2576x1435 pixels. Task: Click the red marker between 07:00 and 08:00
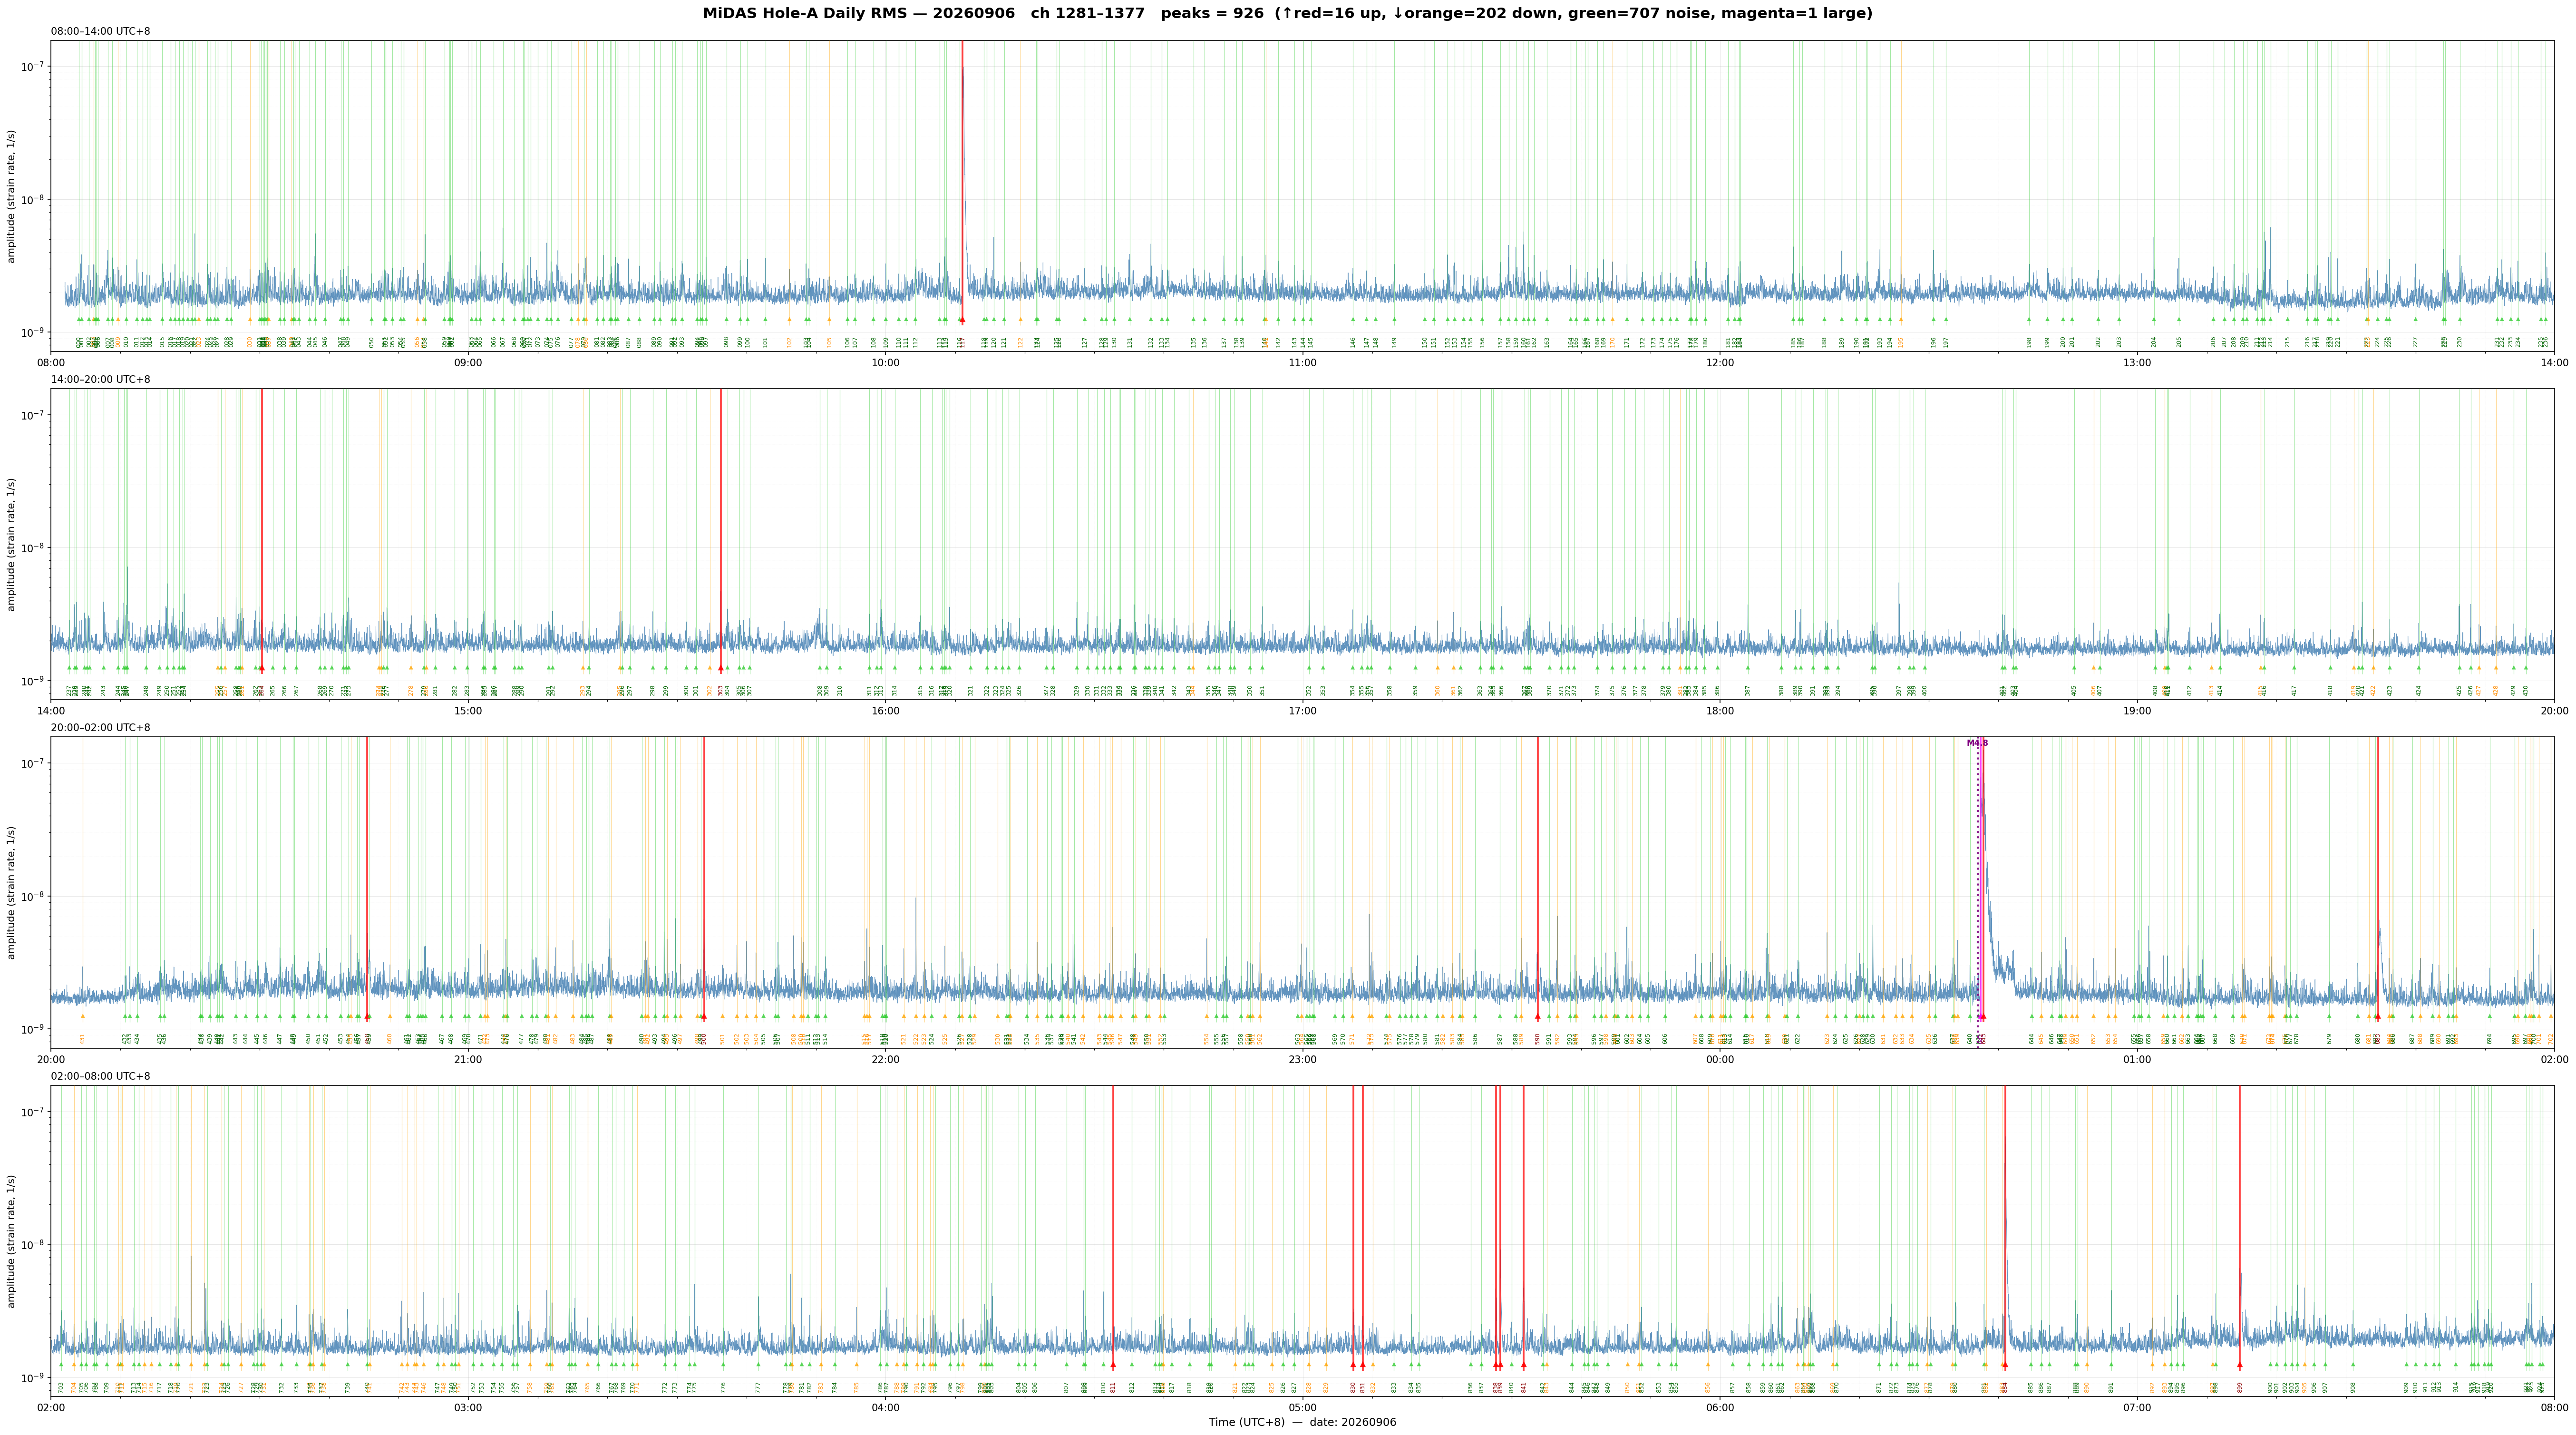tap(2239, 1365)
